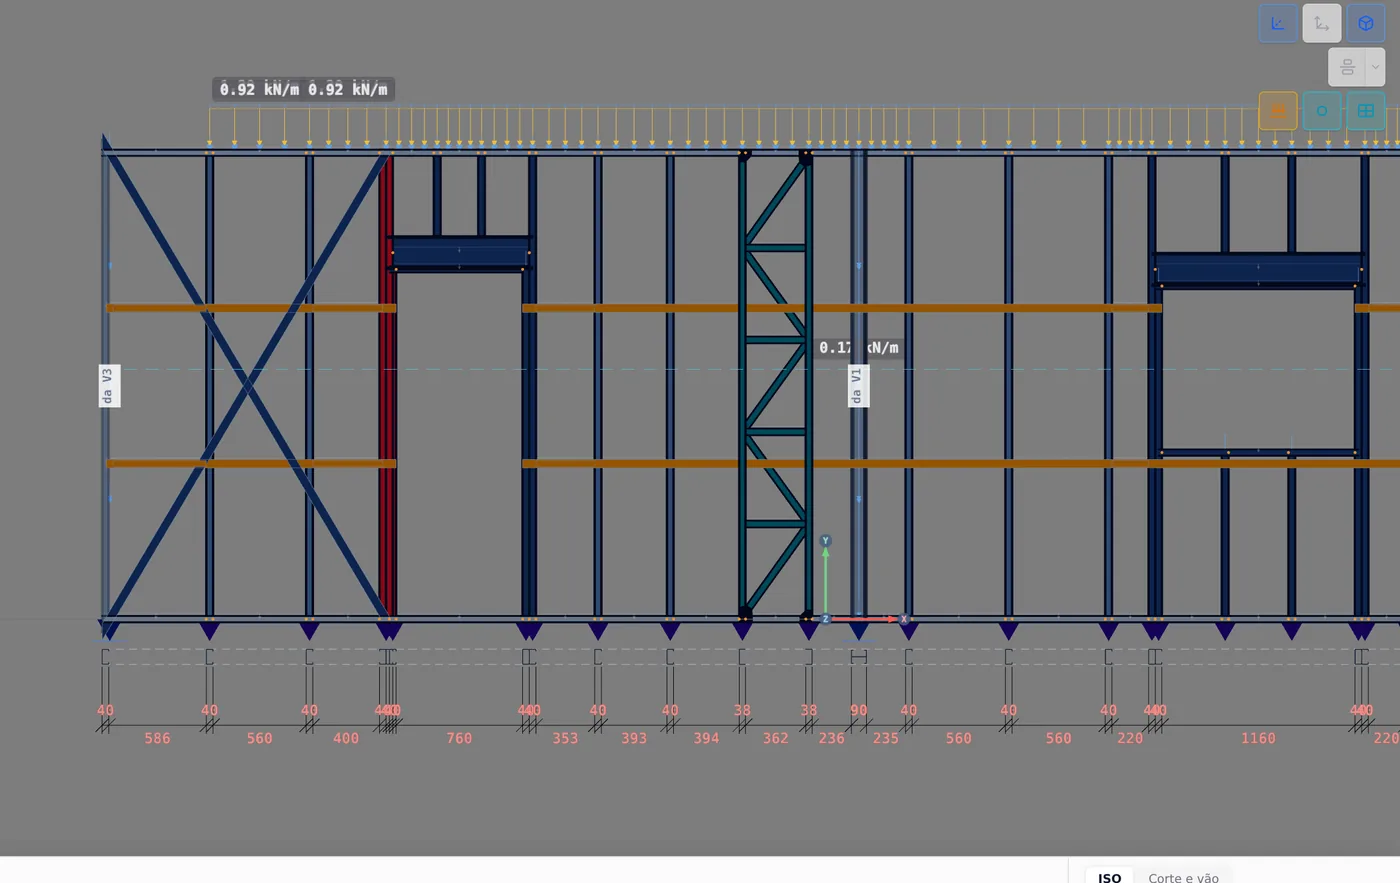The width and height of the screenshot is (1400, 883).
Task: Click the 353 dimension value
Action: click(x=565, y=738)
